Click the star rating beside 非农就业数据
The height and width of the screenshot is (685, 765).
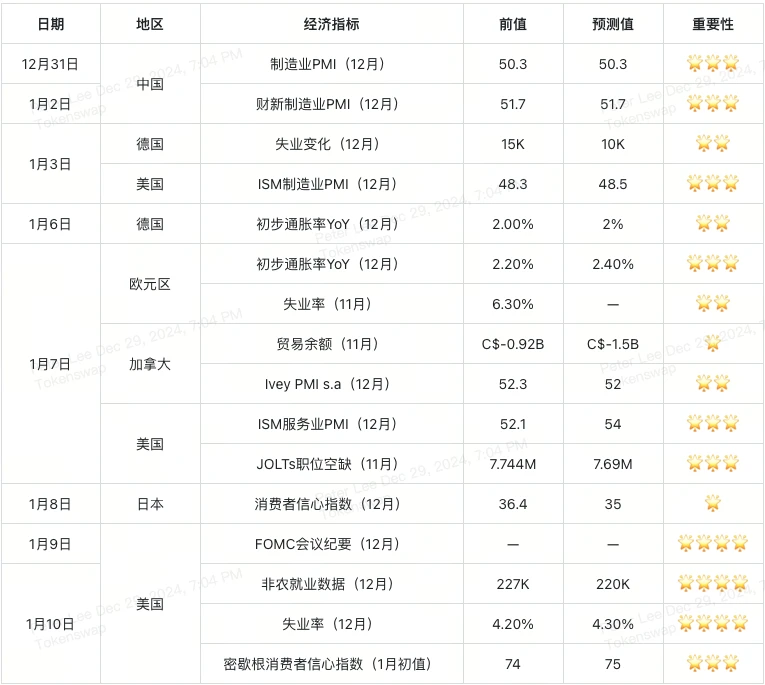click(712, 584)
